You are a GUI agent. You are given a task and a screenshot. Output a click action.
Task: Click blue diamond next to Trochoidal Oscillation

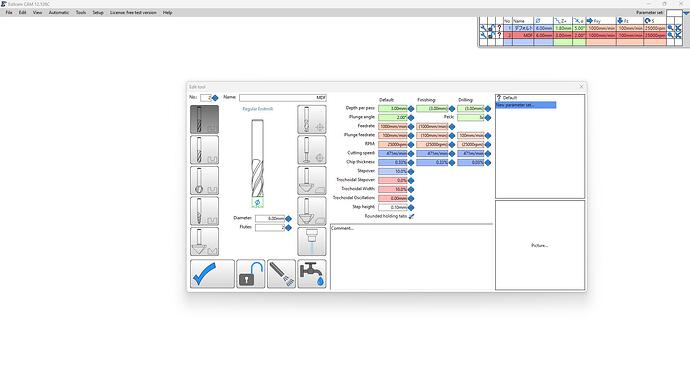pyautogui.click(x=411, y=198)
